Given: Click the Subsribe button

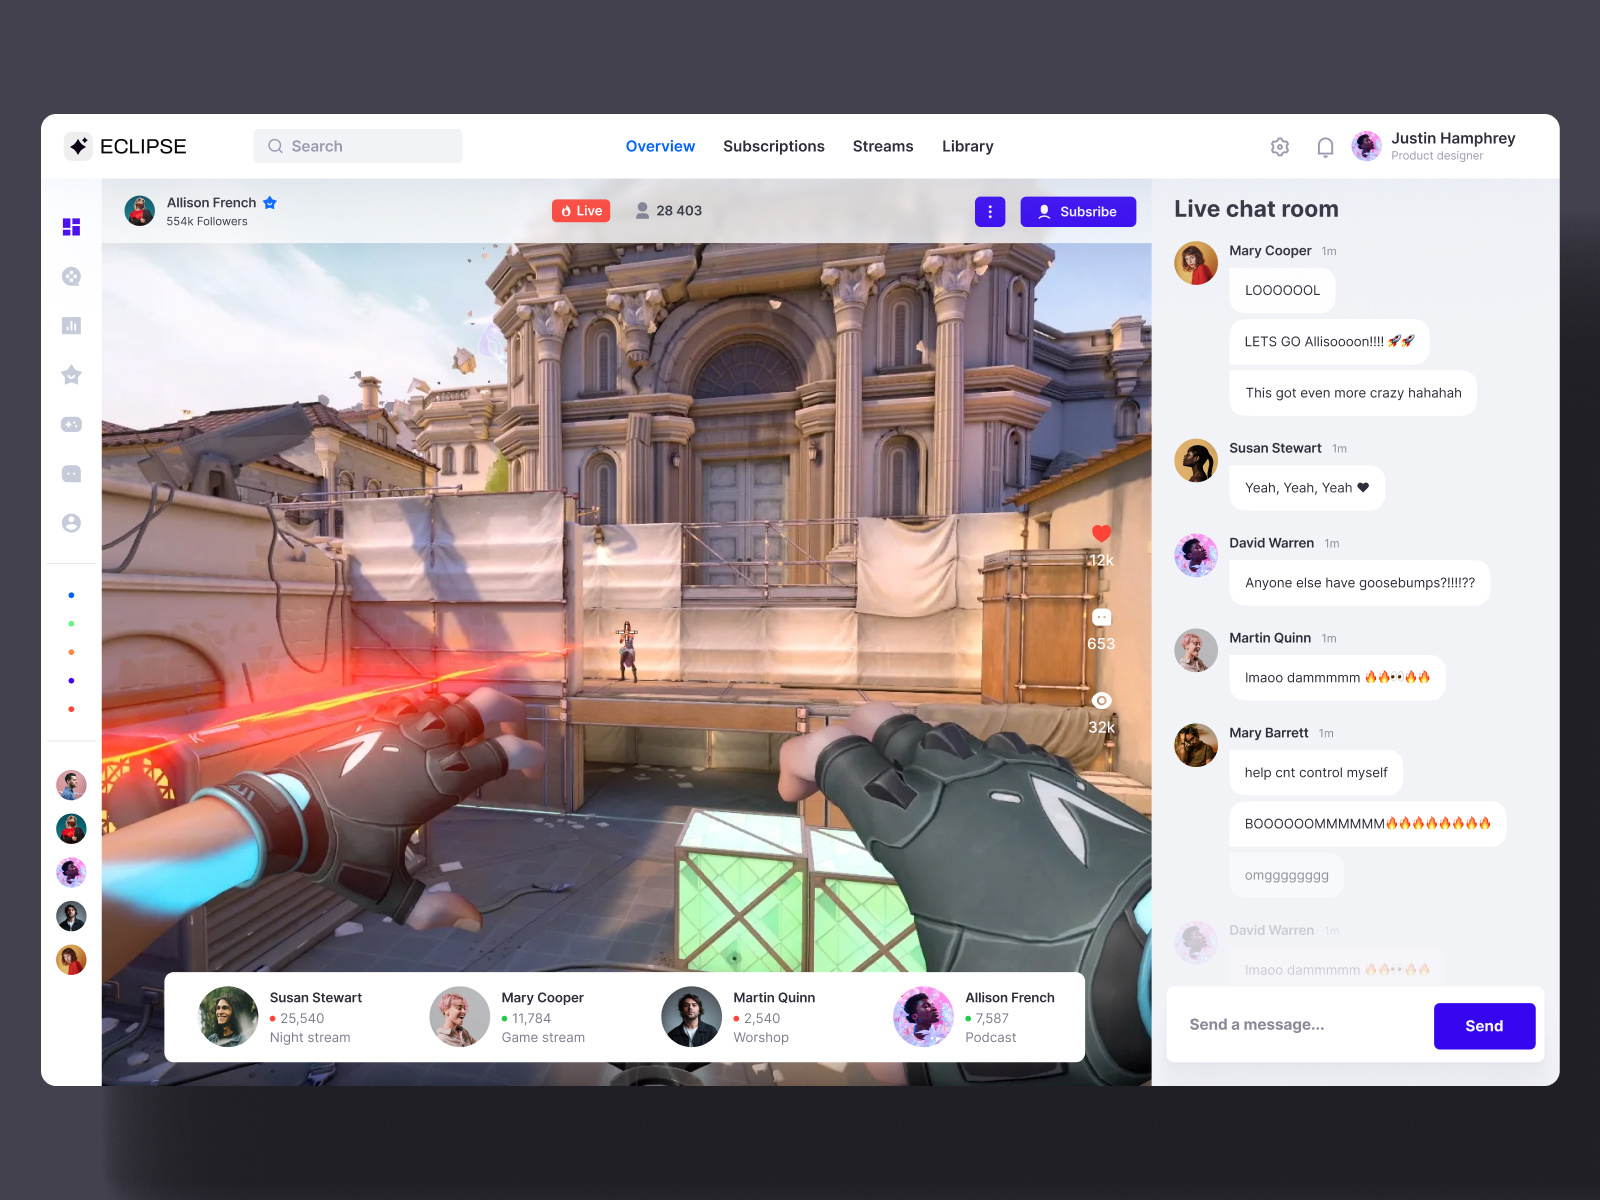Looking at the screenshot, I should (1078, 212).
